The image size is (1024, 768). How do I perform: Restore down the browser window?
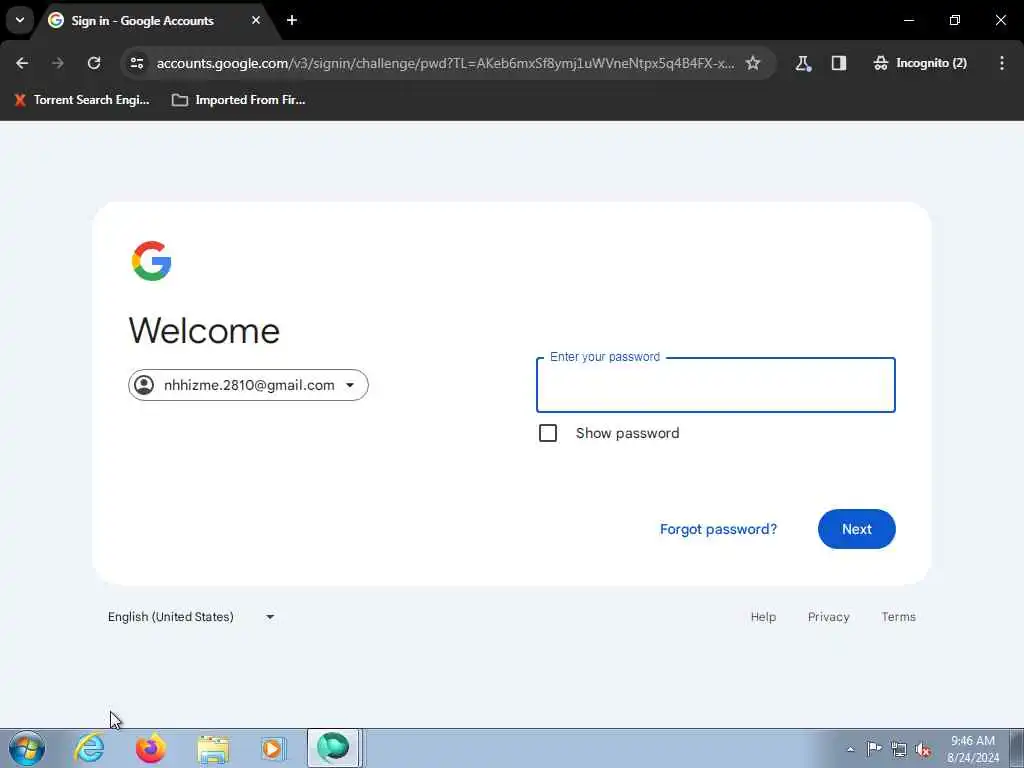955,20
